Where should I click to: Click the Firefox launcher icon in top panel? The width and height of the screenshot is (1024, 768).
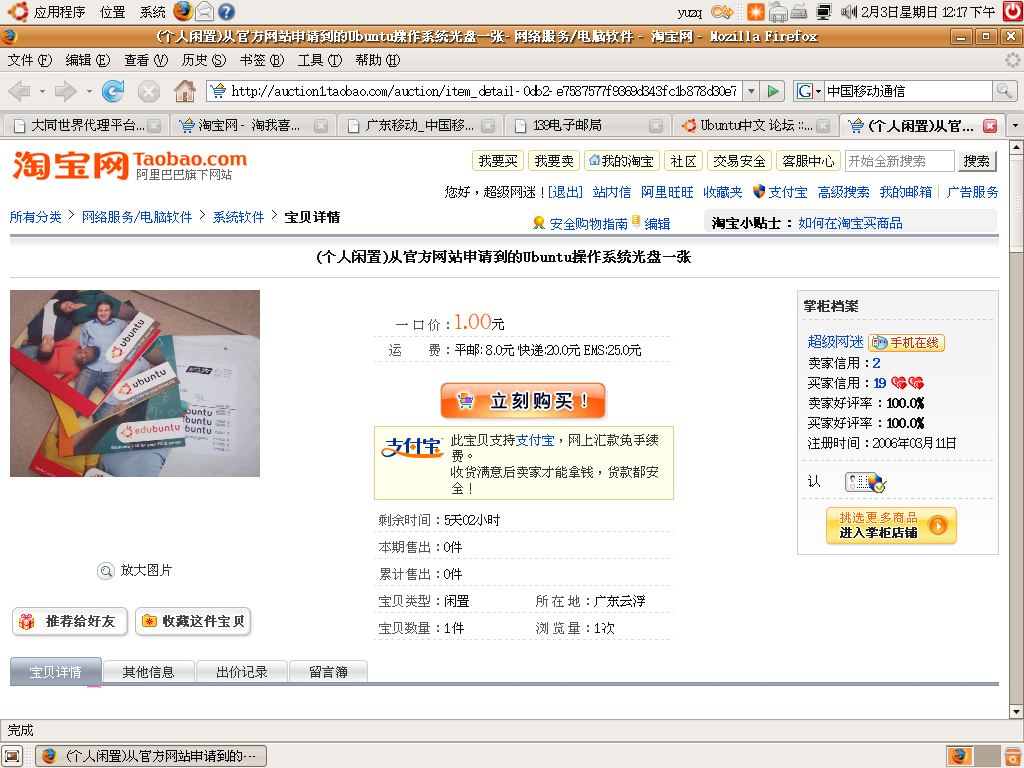184,11
